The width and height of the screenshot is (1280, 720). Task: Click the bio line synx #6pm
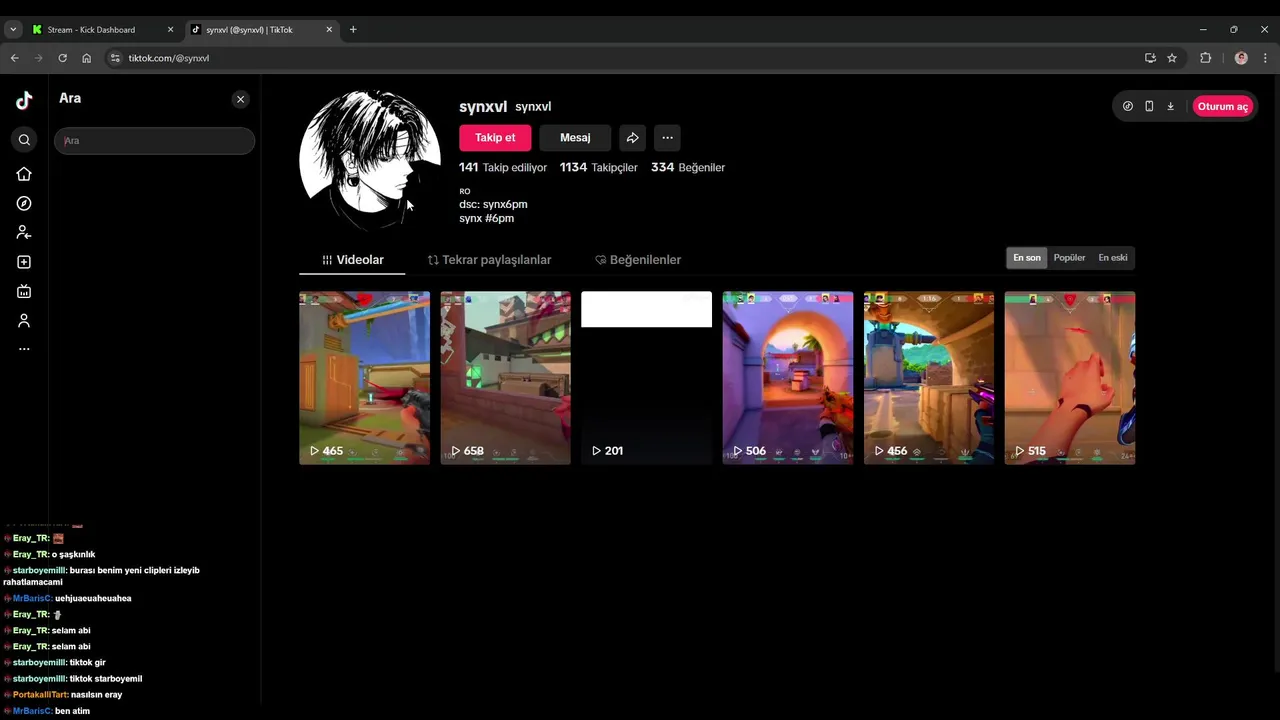[x=487, y=218]
